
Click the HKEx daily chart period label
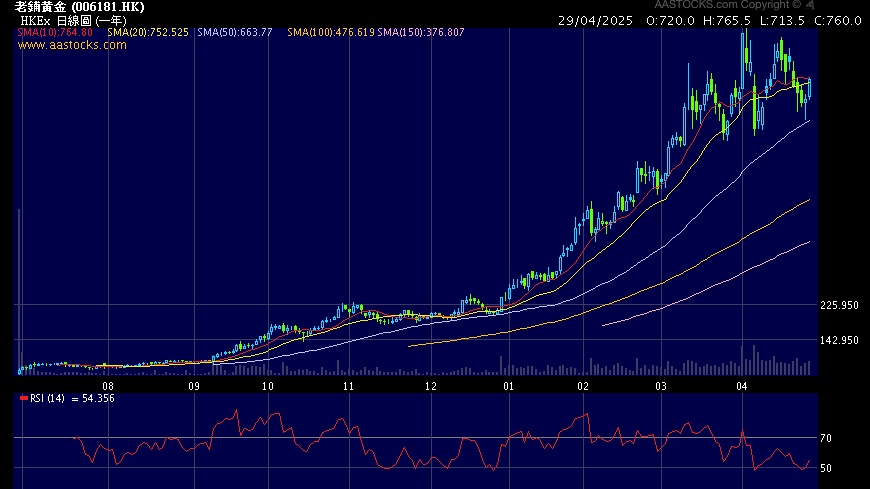[x=60, y=20]
